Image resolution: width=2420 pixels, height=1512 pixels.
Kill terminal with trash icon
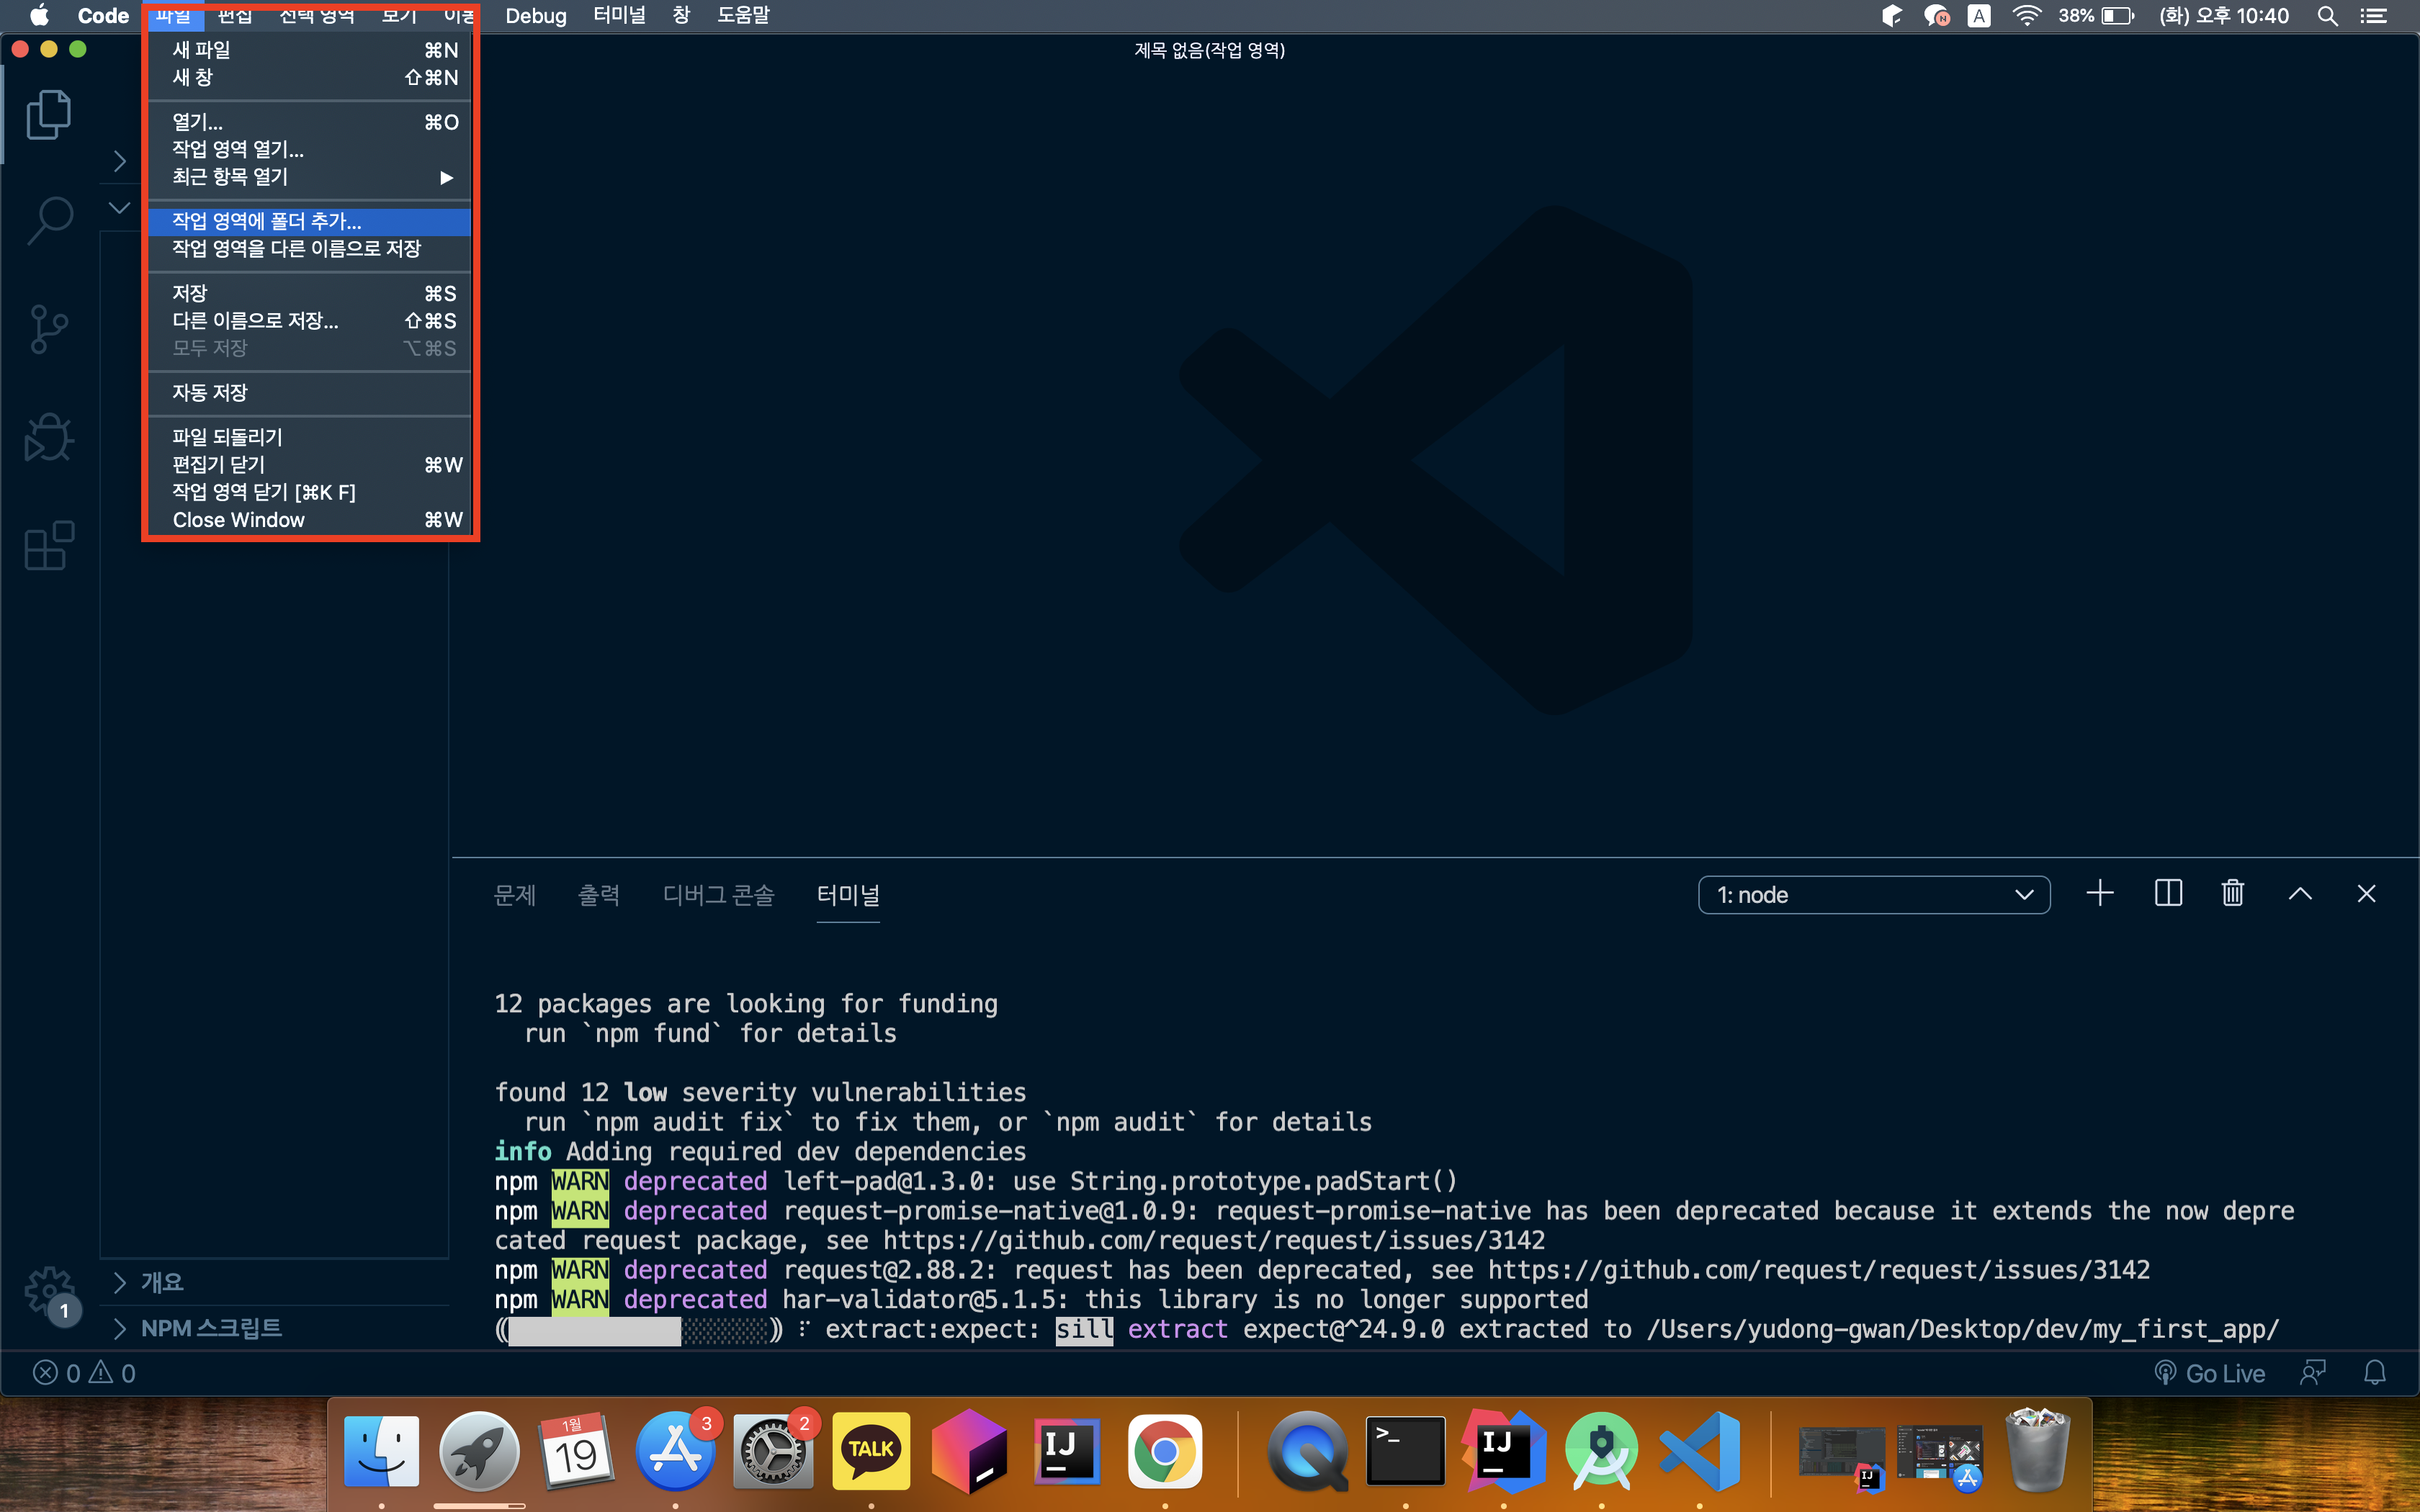[2232, 894]
